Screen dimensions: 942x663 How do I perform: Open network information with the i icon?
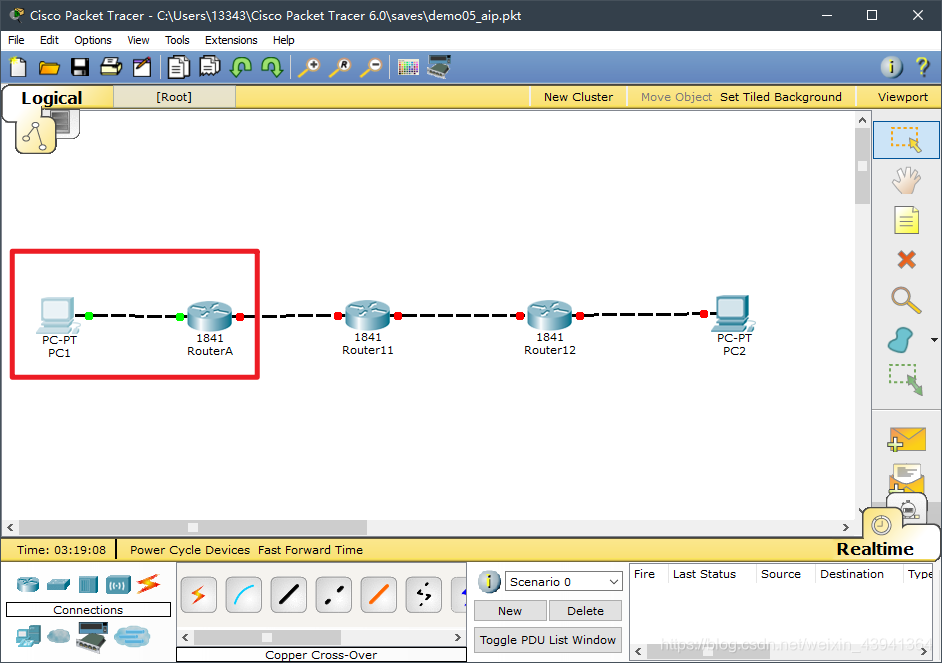892,67
